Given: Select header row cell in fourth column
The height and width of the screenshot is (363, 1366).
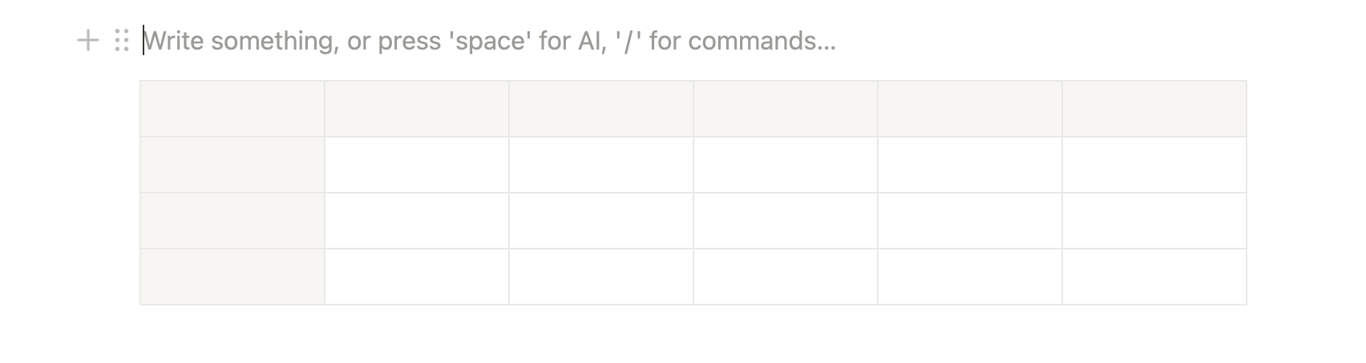Looking at the screenshot, I should point(785,109).
